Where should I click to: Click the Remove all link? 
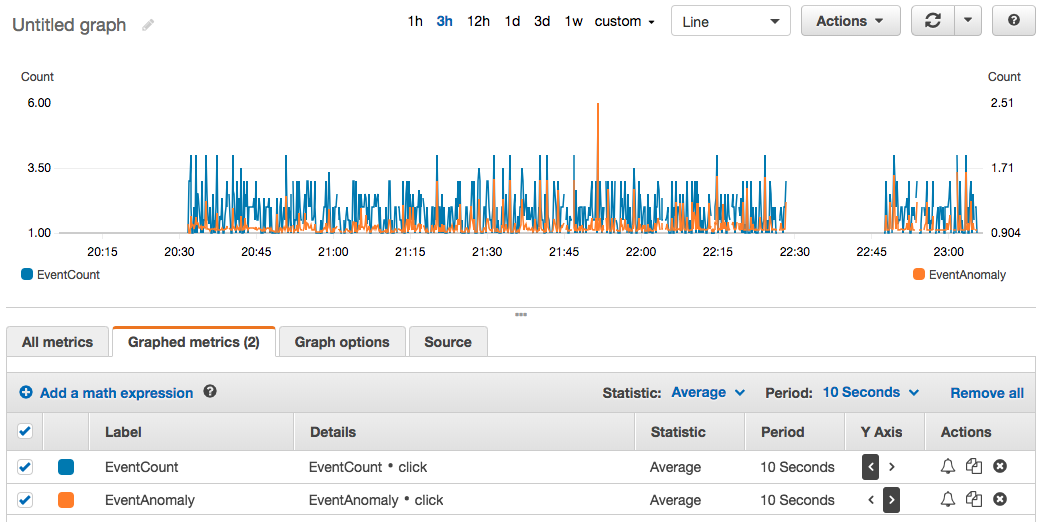click(x=987, y=393)
